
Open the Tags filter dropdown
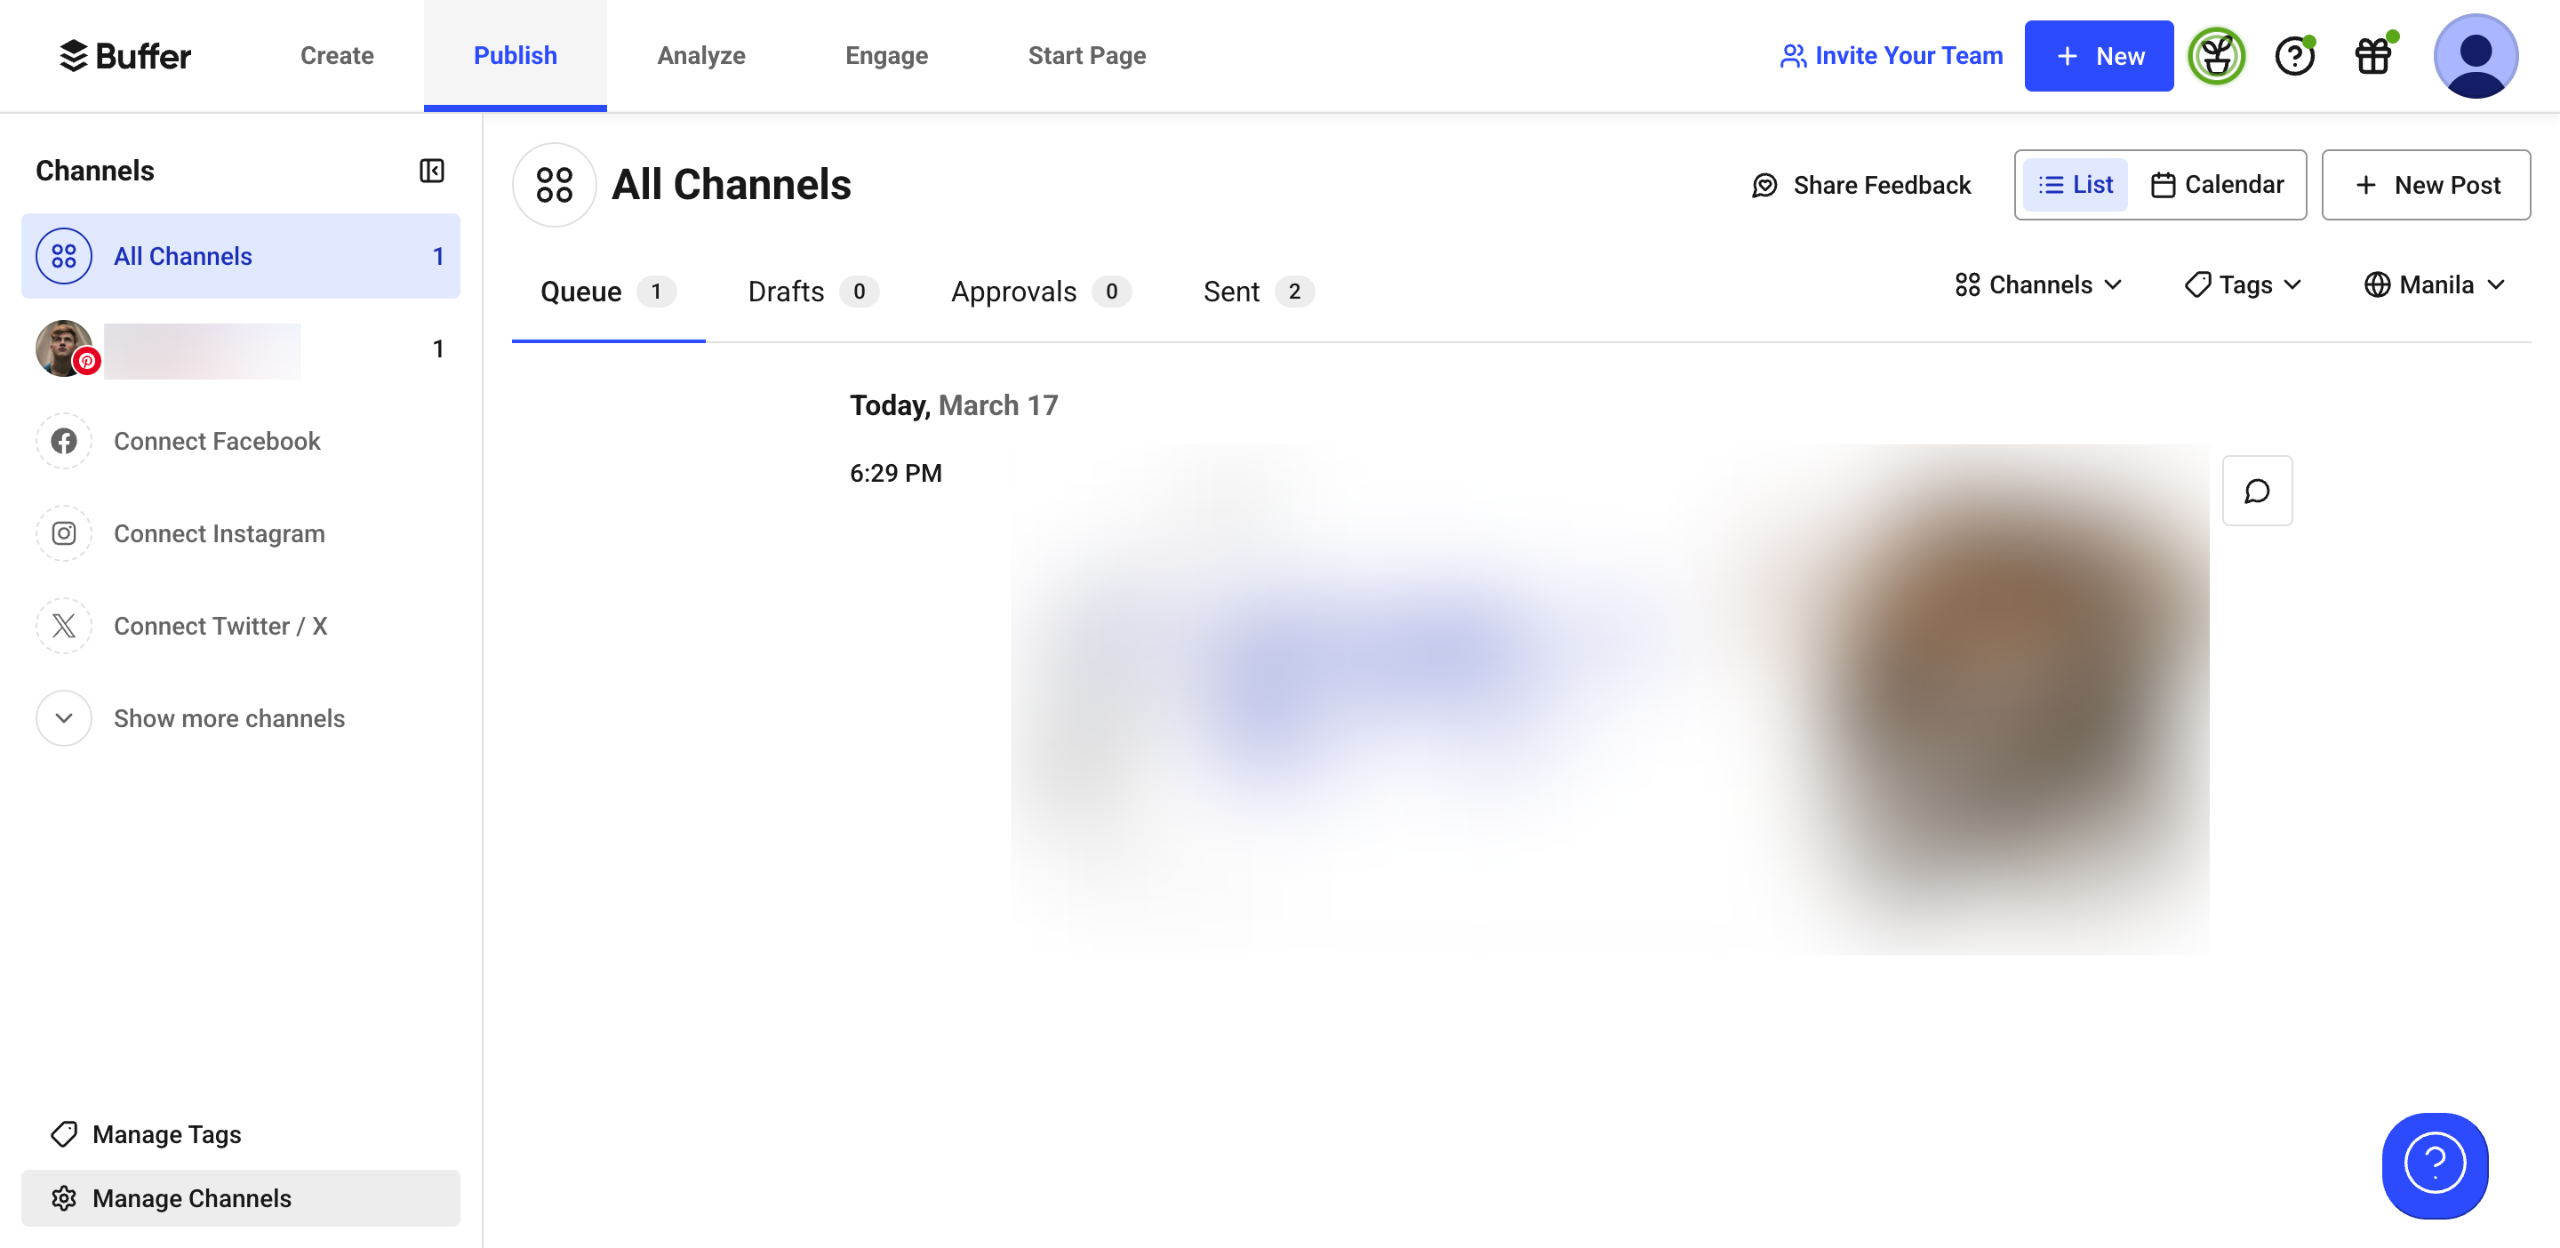click(x=2243, y=285)
